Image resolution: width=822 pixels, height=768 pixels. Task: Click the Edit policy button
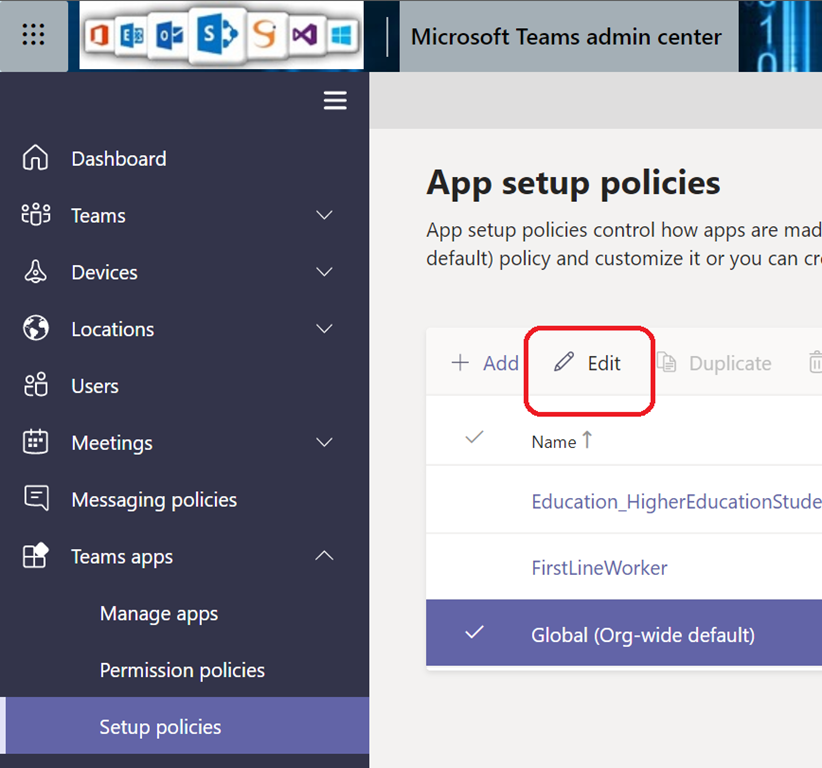(589, 363)
